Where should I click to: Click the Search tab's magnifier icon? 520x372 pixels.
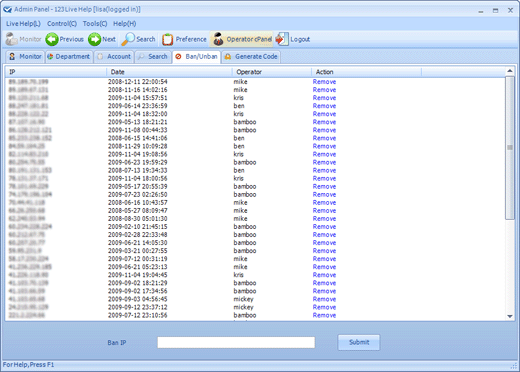141,57
